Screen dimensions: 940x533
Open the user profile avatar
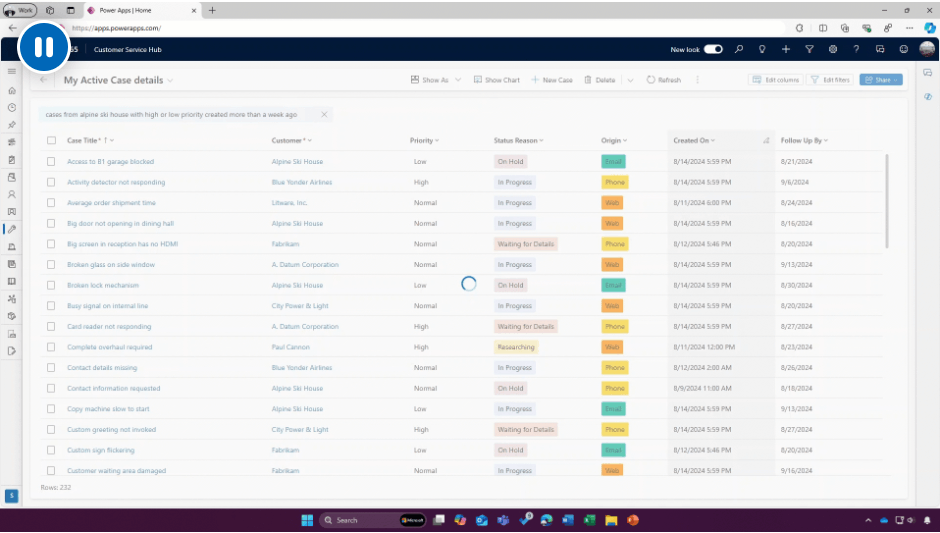click(x=927, y=49)
